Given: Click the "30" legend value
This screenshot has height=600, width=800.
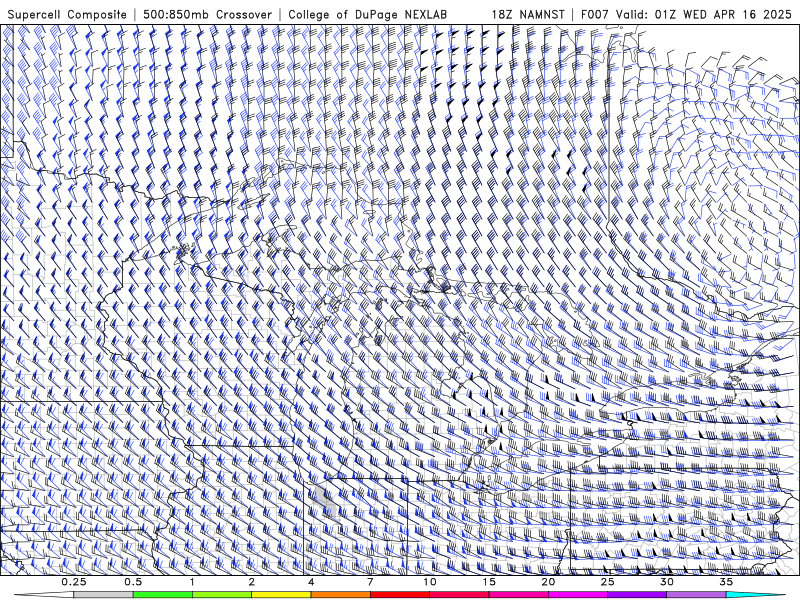Looking at the screenshot, I should point(667,582).
